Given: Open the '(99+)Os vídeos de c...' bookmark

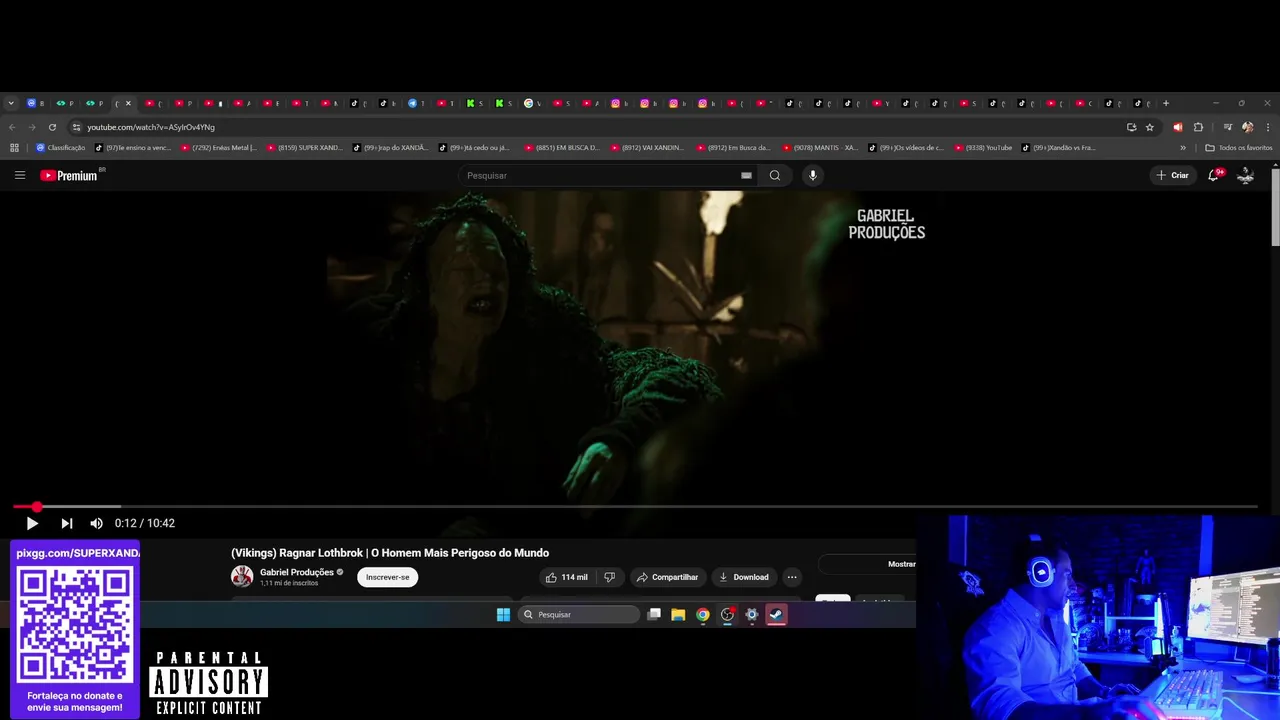Looking at the screenshot, I should point(906,148).
